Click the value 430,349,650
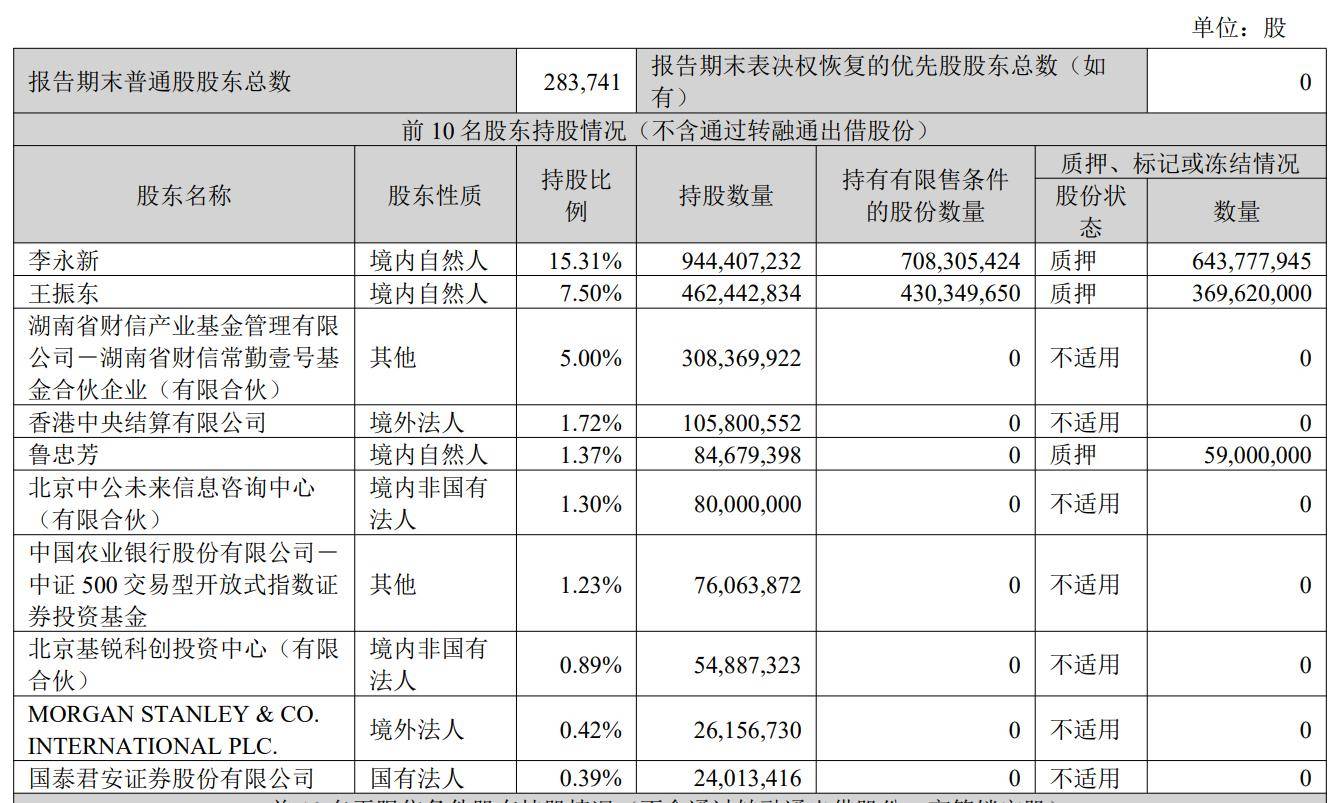 pos(959,293)
